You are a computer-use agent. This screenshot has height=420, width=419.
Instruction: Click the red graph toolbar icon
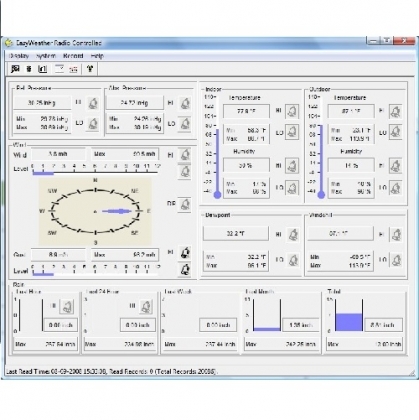73,69
